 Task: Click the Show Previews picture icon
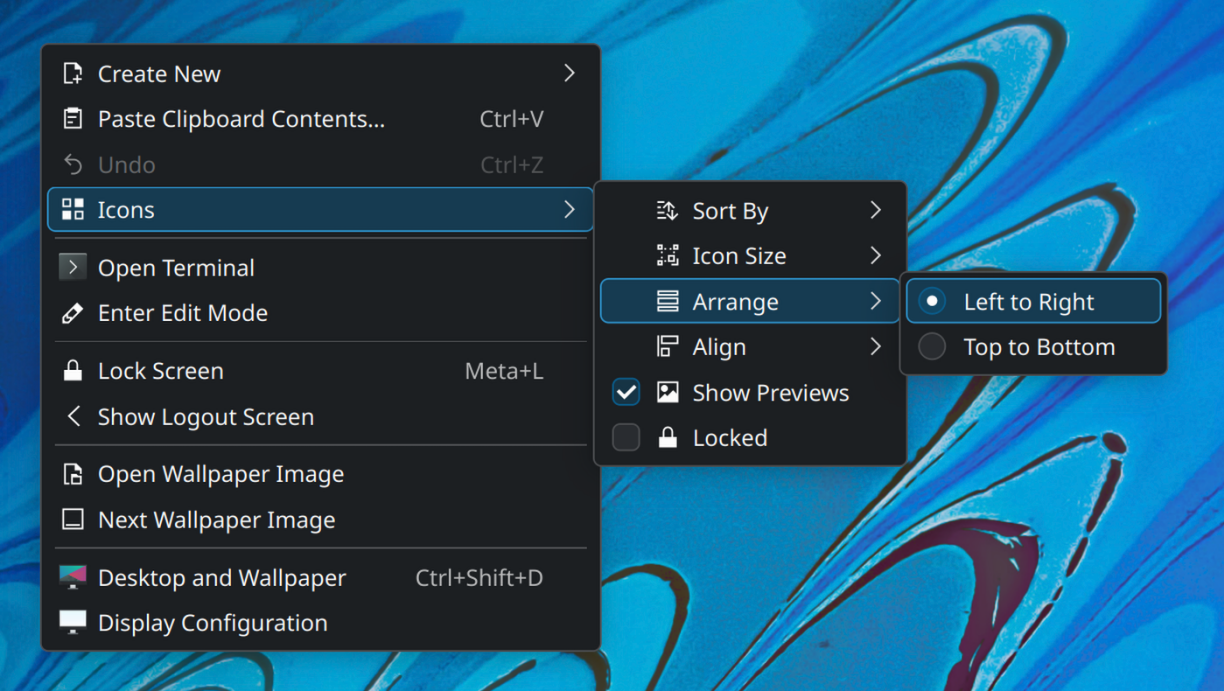(x=667, y=392)
